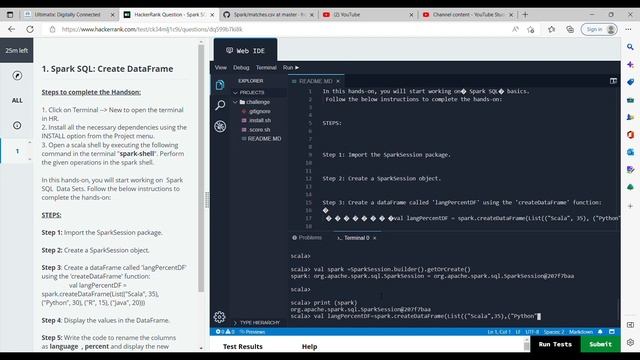Open browser collections icon
This screenshot has width=640, height=360.
[570, 29]
